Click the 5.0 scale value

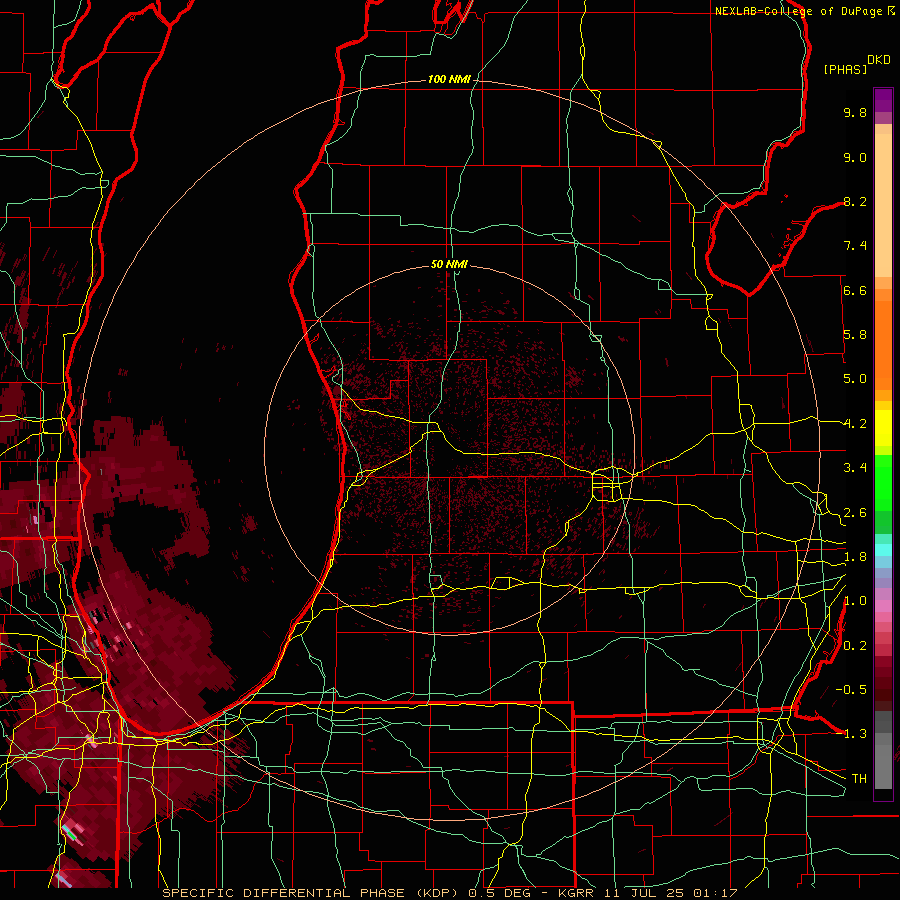(x=855, y=379)
